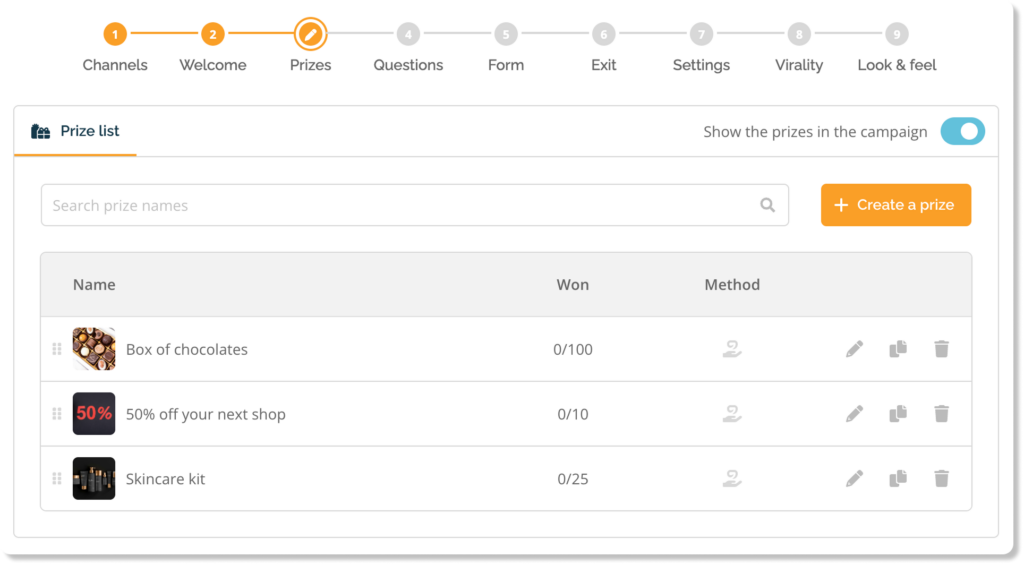Delete the Skincare kit prize
Image resolution: width=1024 pixels, height=565 pixels.
tap(941, 478)
